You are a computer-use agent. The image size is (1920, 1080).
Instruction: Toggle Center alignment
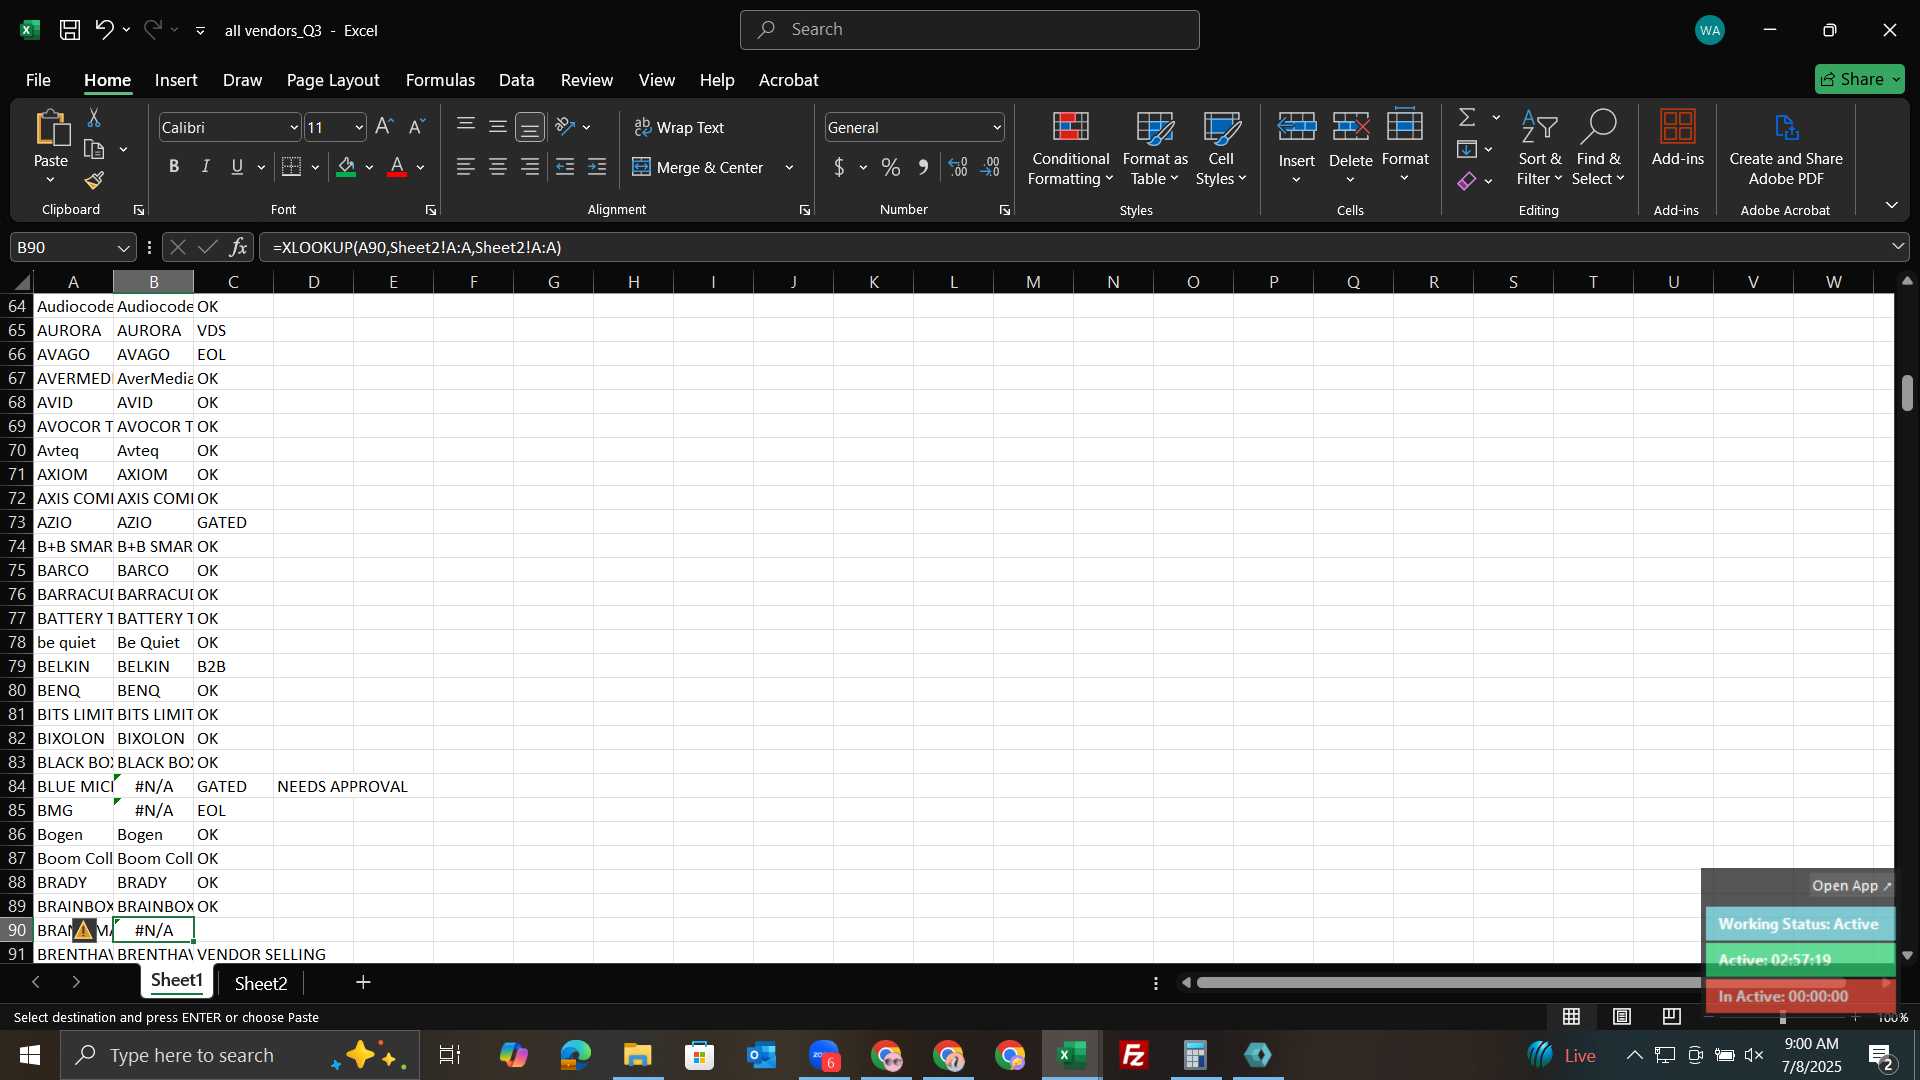click(x=498, y=168)
